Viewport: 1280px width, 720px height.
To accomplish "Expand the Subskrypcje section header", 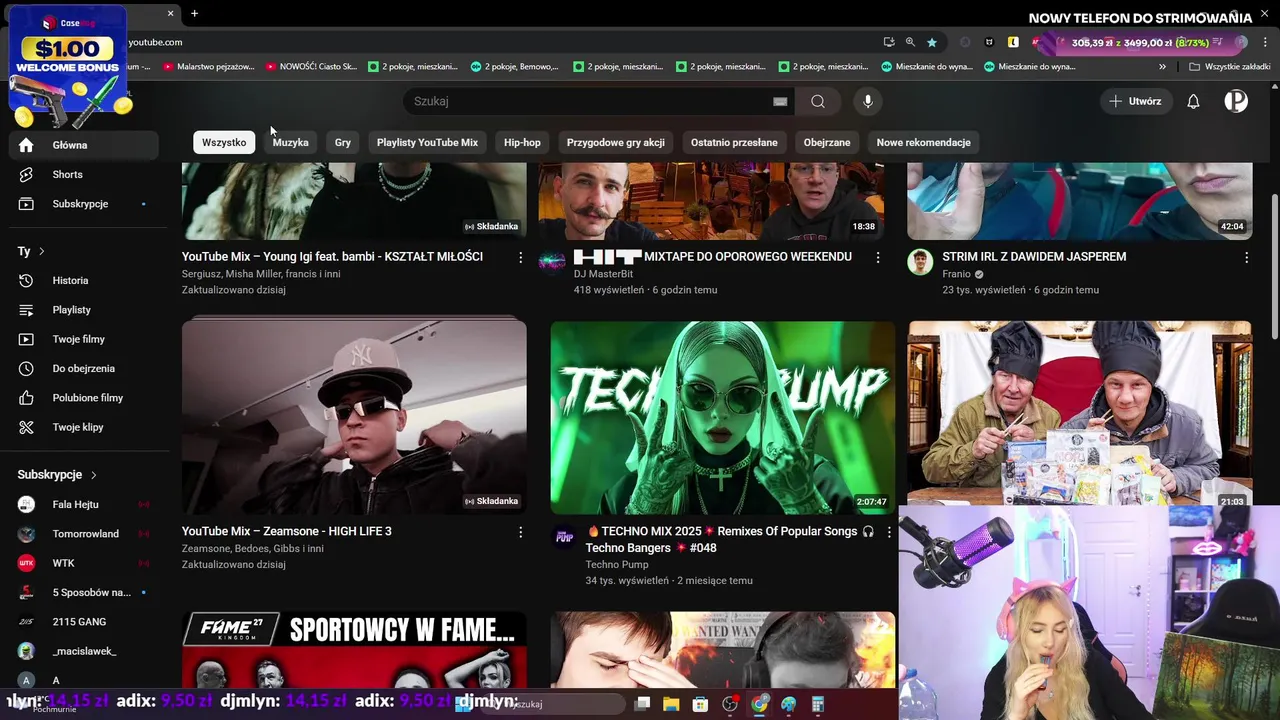I will (58, 475).
